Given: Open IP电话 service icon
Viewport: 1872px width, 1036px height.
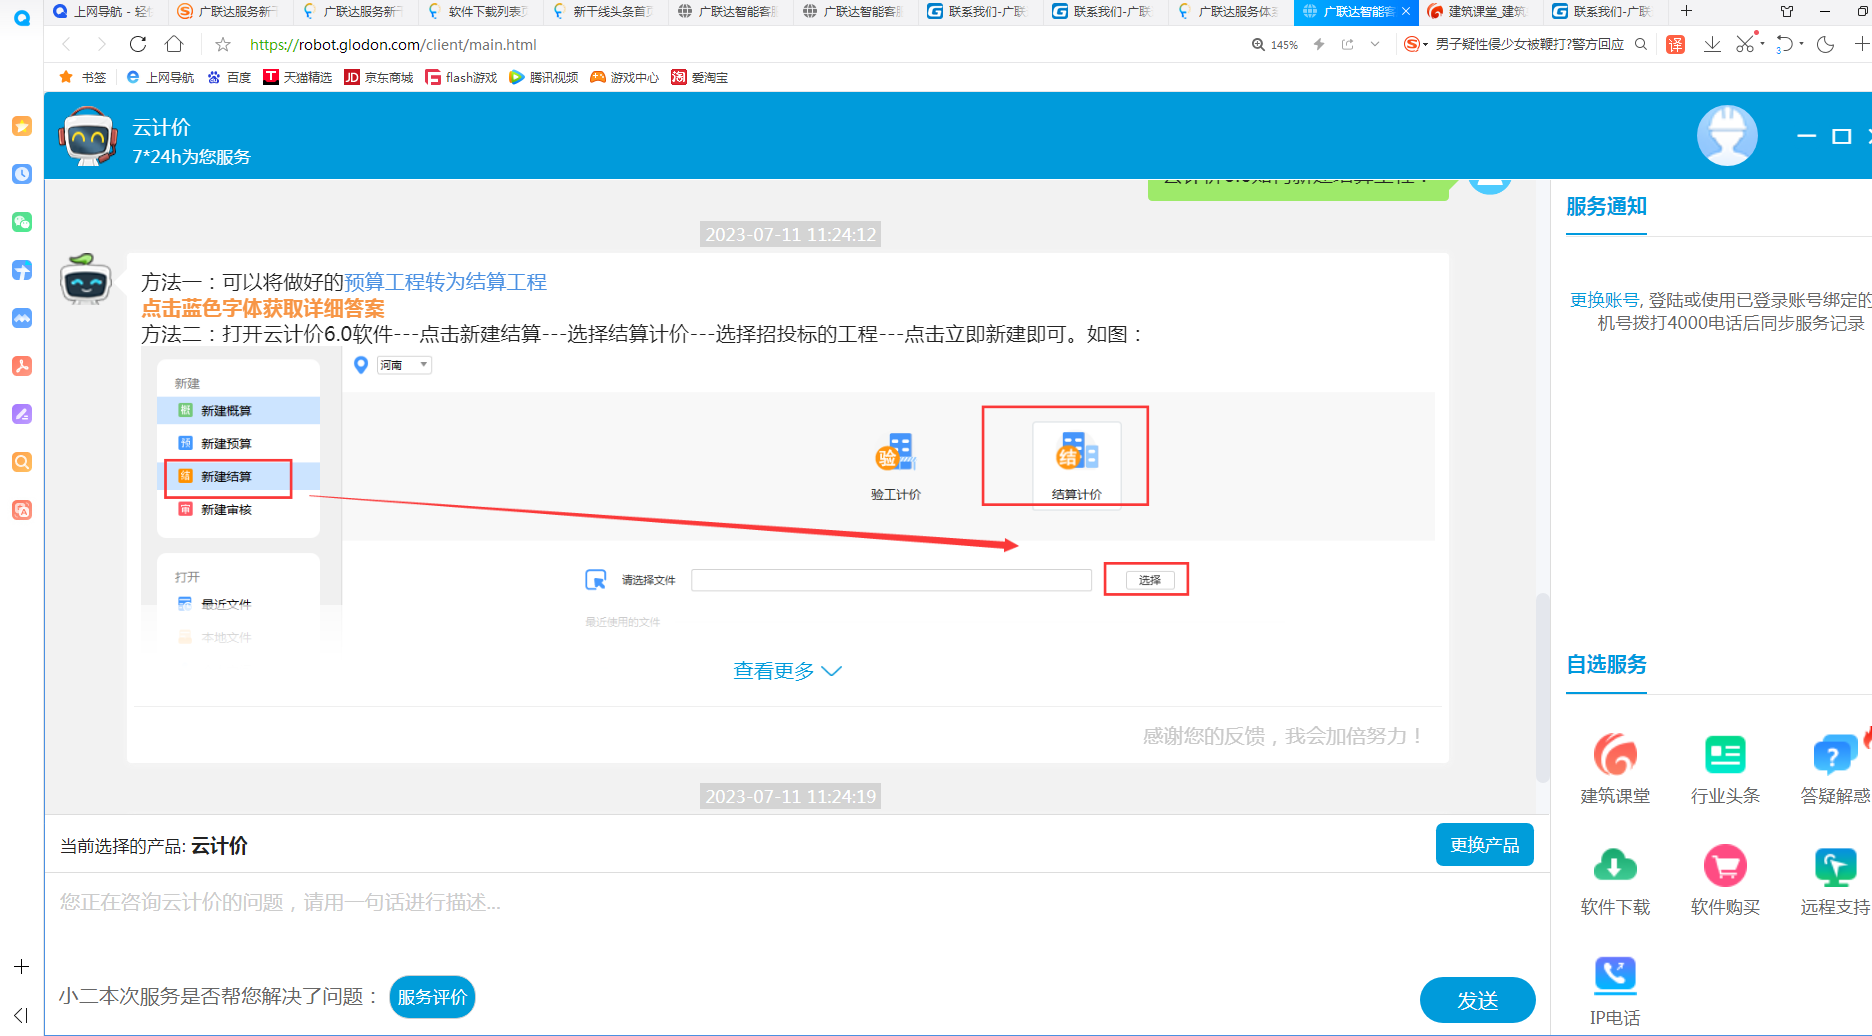Looking at the screenshot, I should tap(1615, 990).
